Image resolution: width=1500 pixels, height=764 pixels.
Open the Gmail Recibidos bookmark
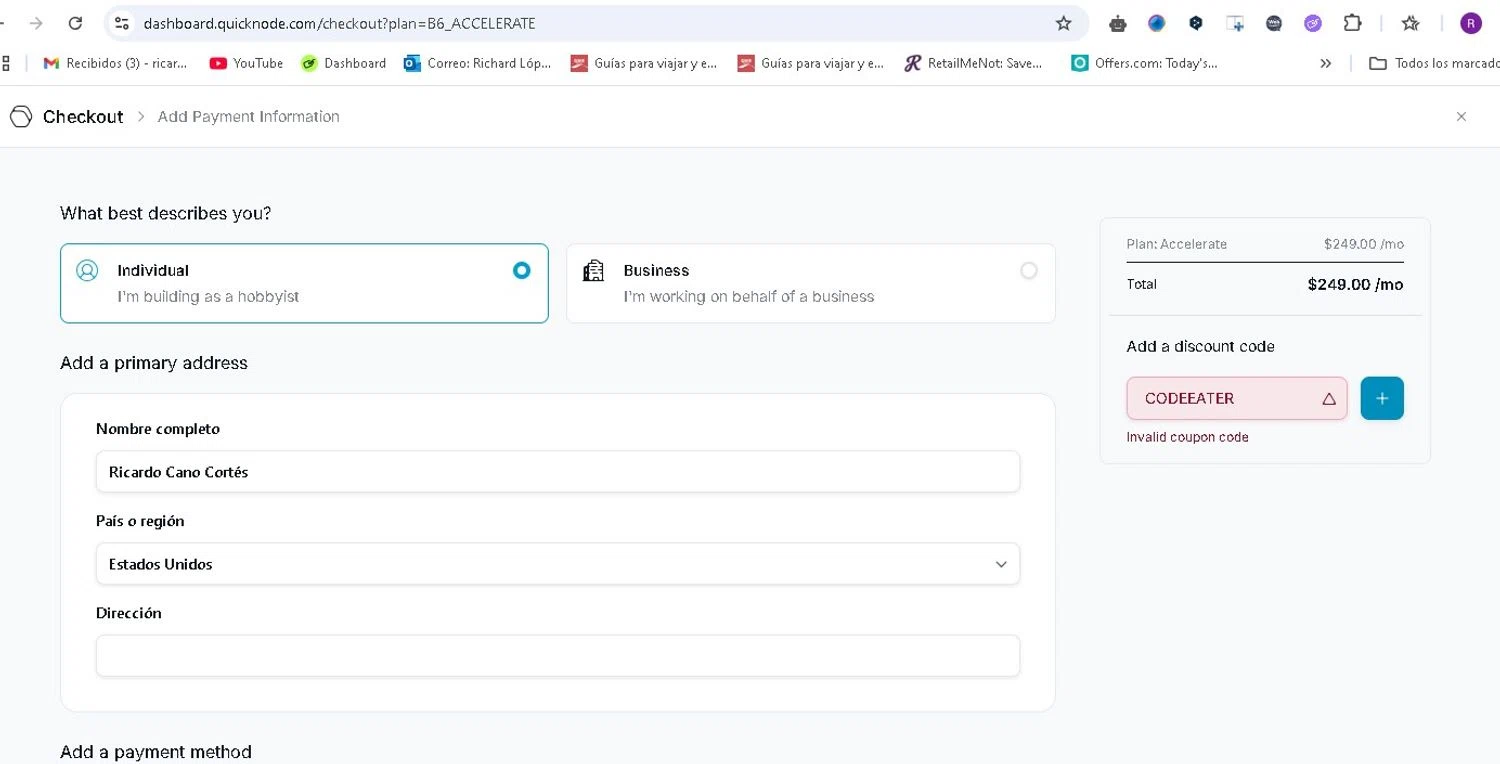click(115, 63)
